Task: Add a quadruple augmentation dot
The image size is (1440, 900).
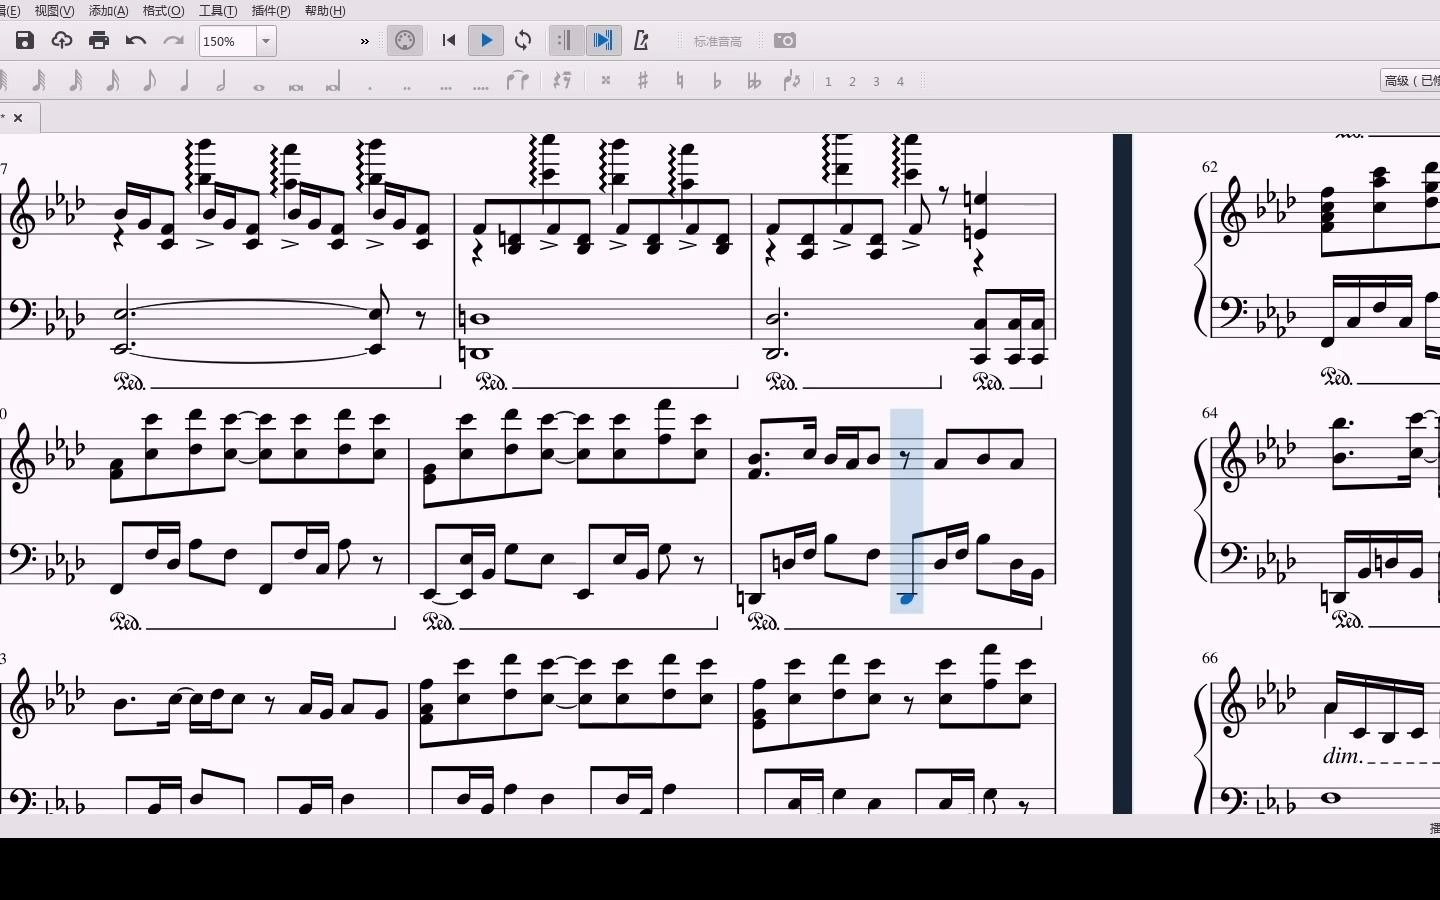Action: [481, 87]
